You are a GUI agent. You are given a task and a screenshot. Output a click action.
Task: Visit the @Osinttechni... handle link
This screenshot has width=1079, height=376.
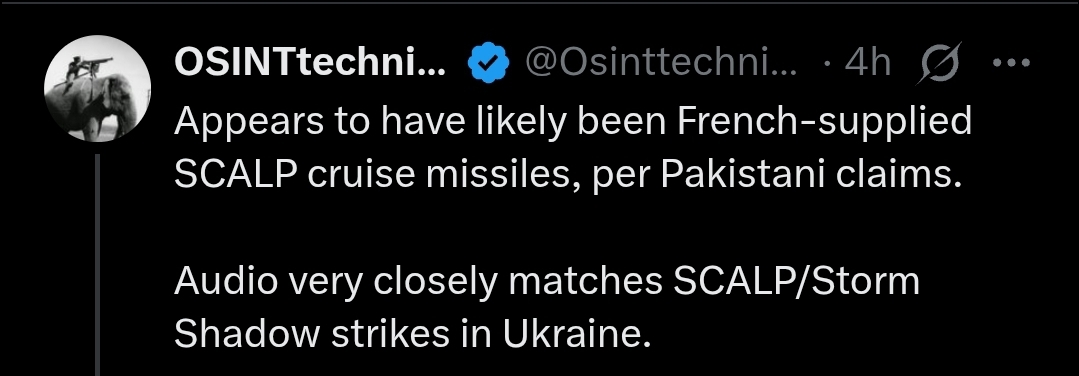click(x=661, y=63)
